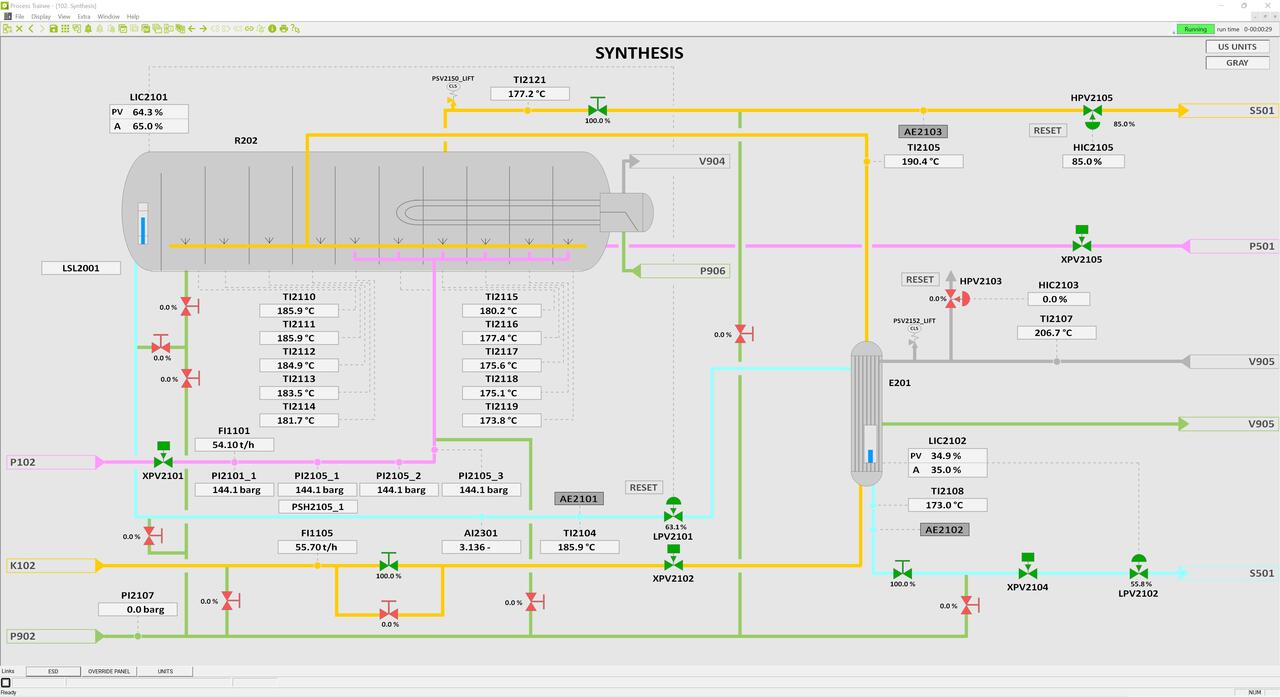Select the HPV2103 valve icon

[952, 297]
